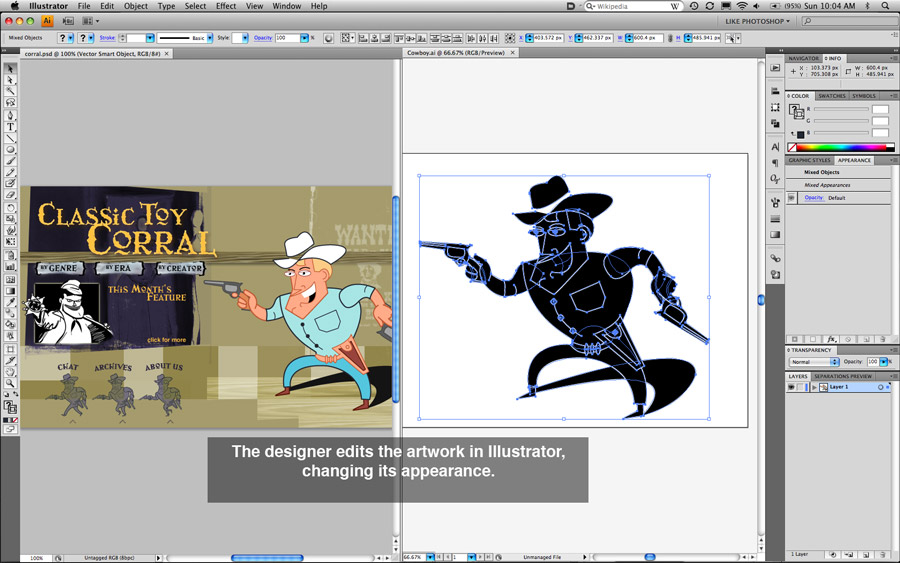Image resolution: width=900 pixels, height=563 pixels.
Task: Click the fx add effect icon in Appearance panel
Action: tap(831, 339)
